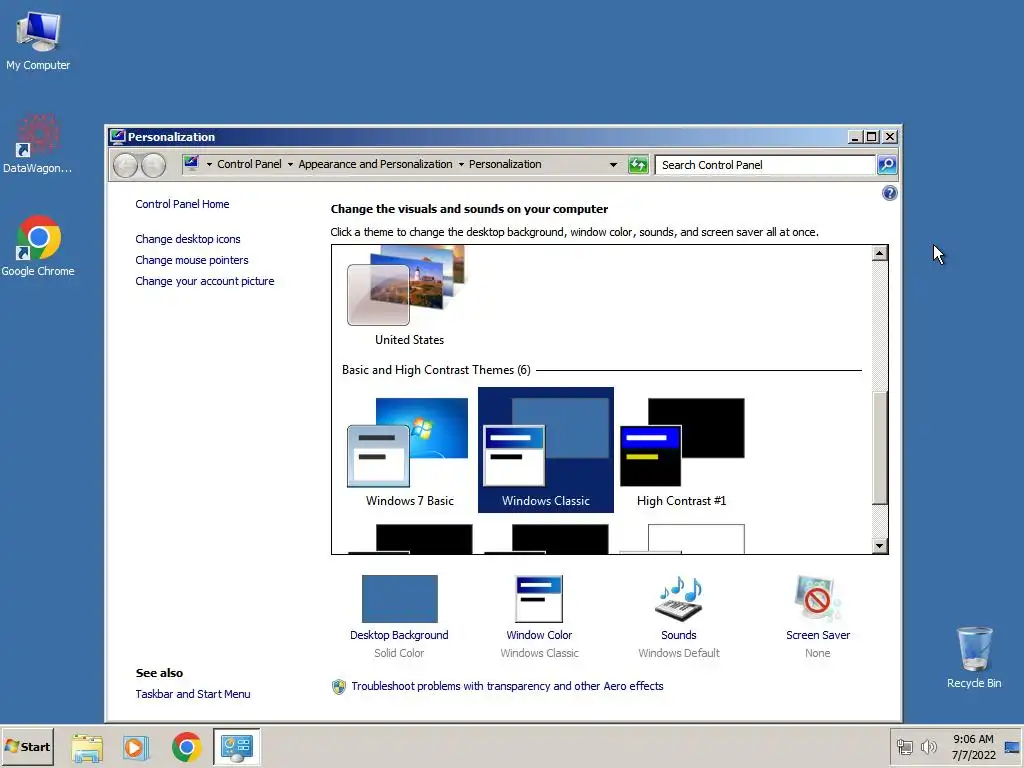
Task: Click the refresh icon beside address bar
Action: click(638, 165)
